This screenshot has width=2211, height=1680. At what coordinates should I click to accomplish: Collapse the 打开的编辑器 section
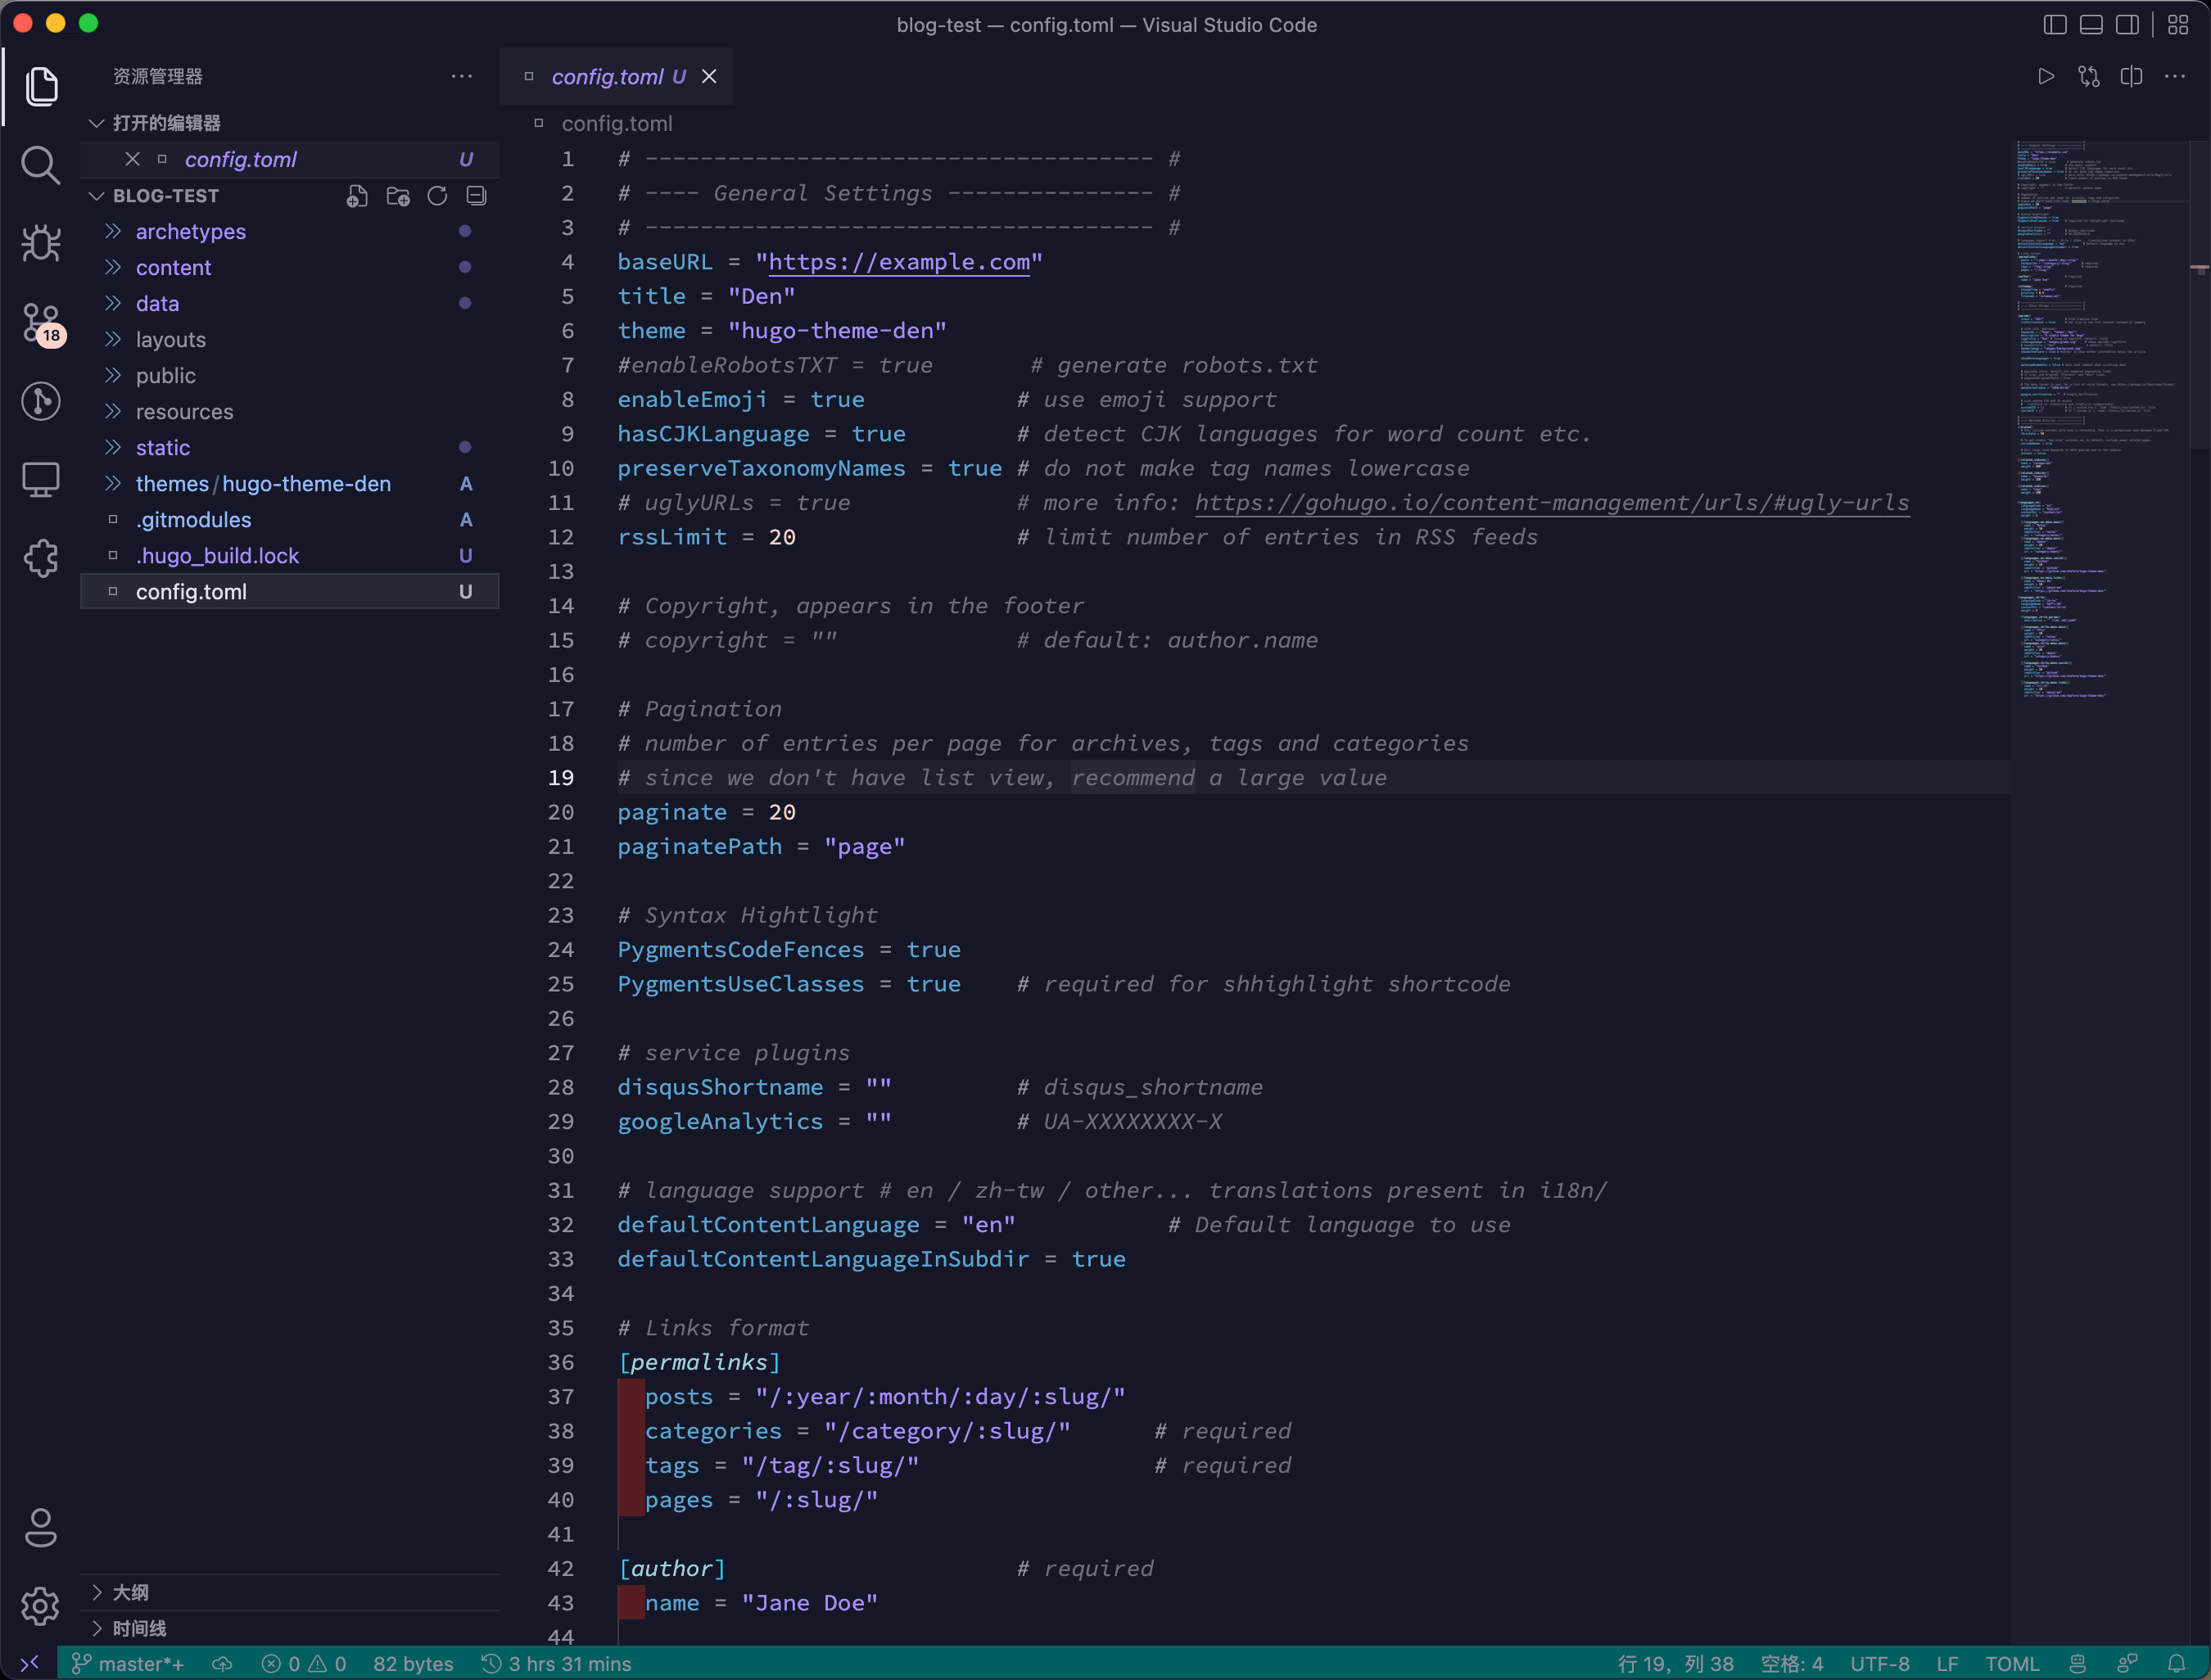(x=166, y=123)
